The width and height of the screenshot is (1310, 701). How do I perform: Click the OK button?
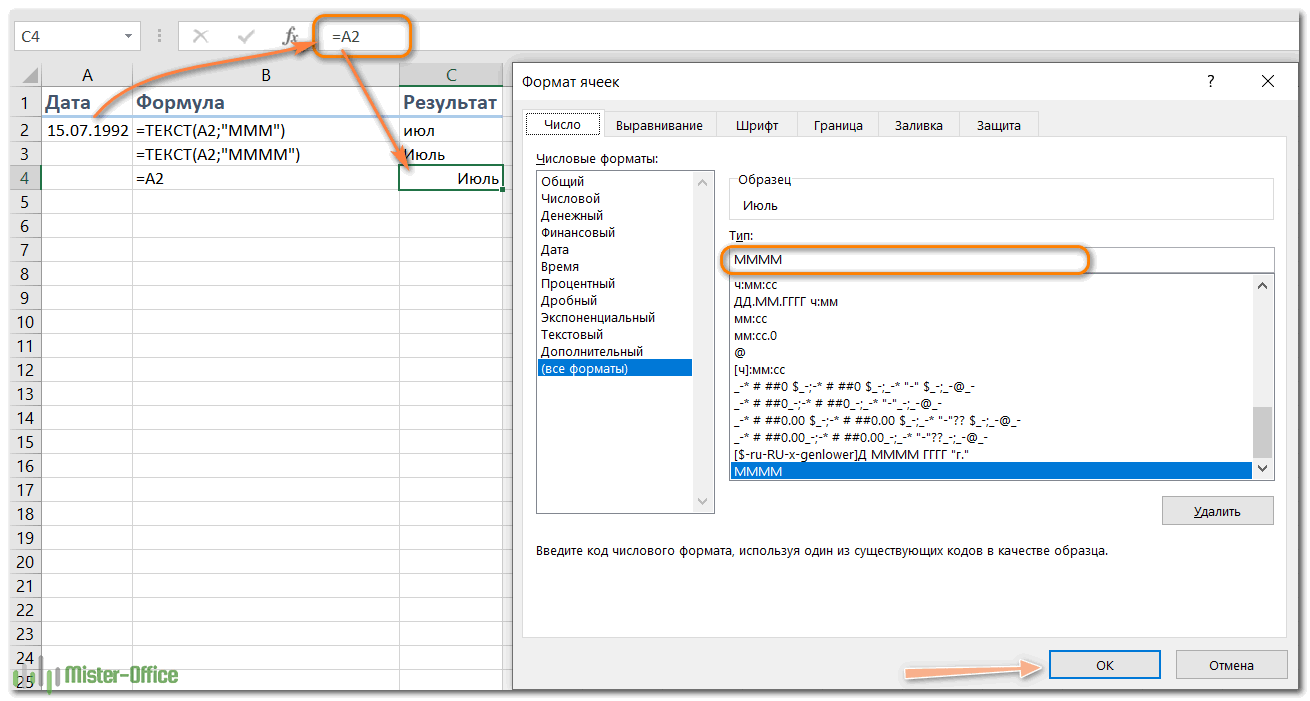point(1105,665)
